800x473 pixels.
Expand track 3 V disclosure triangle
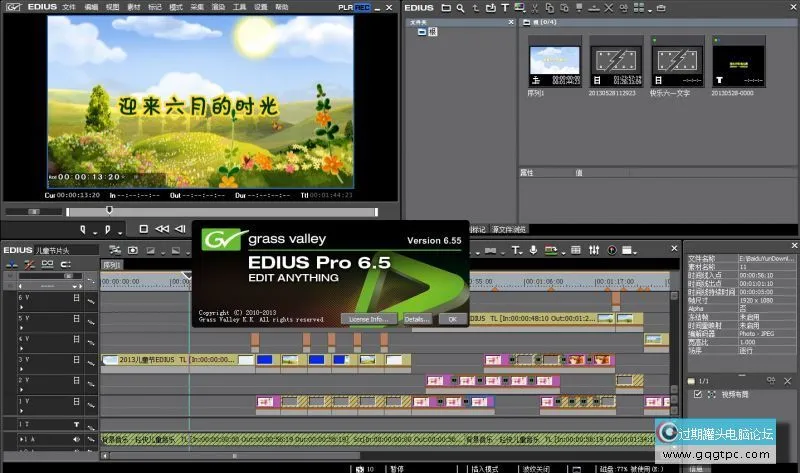coord(21,369)
